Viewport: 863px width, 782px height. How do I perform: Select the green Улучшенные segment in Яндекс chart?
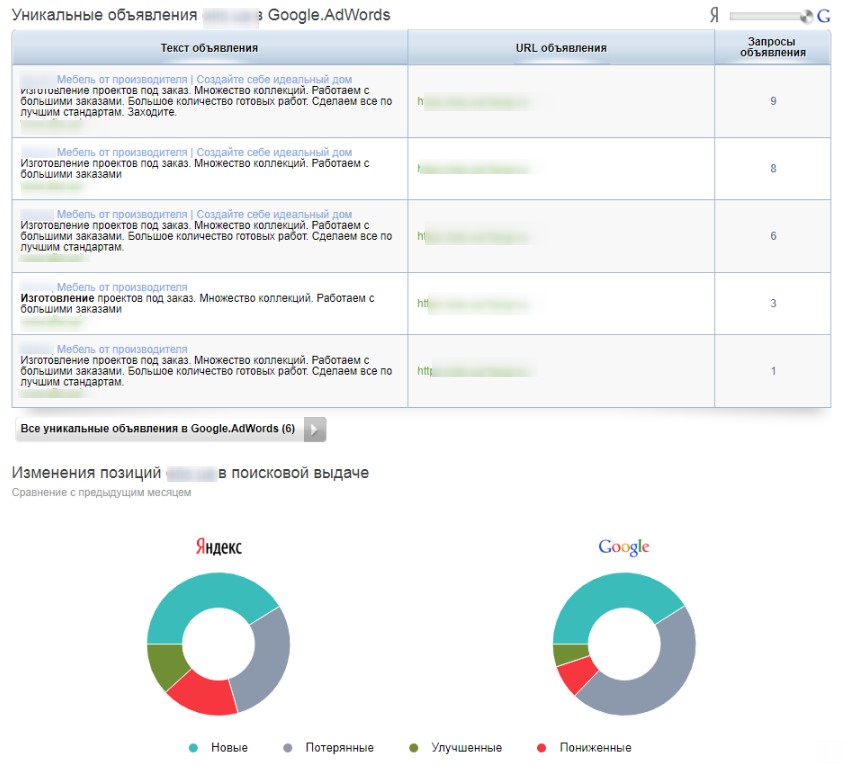(165, 663)
